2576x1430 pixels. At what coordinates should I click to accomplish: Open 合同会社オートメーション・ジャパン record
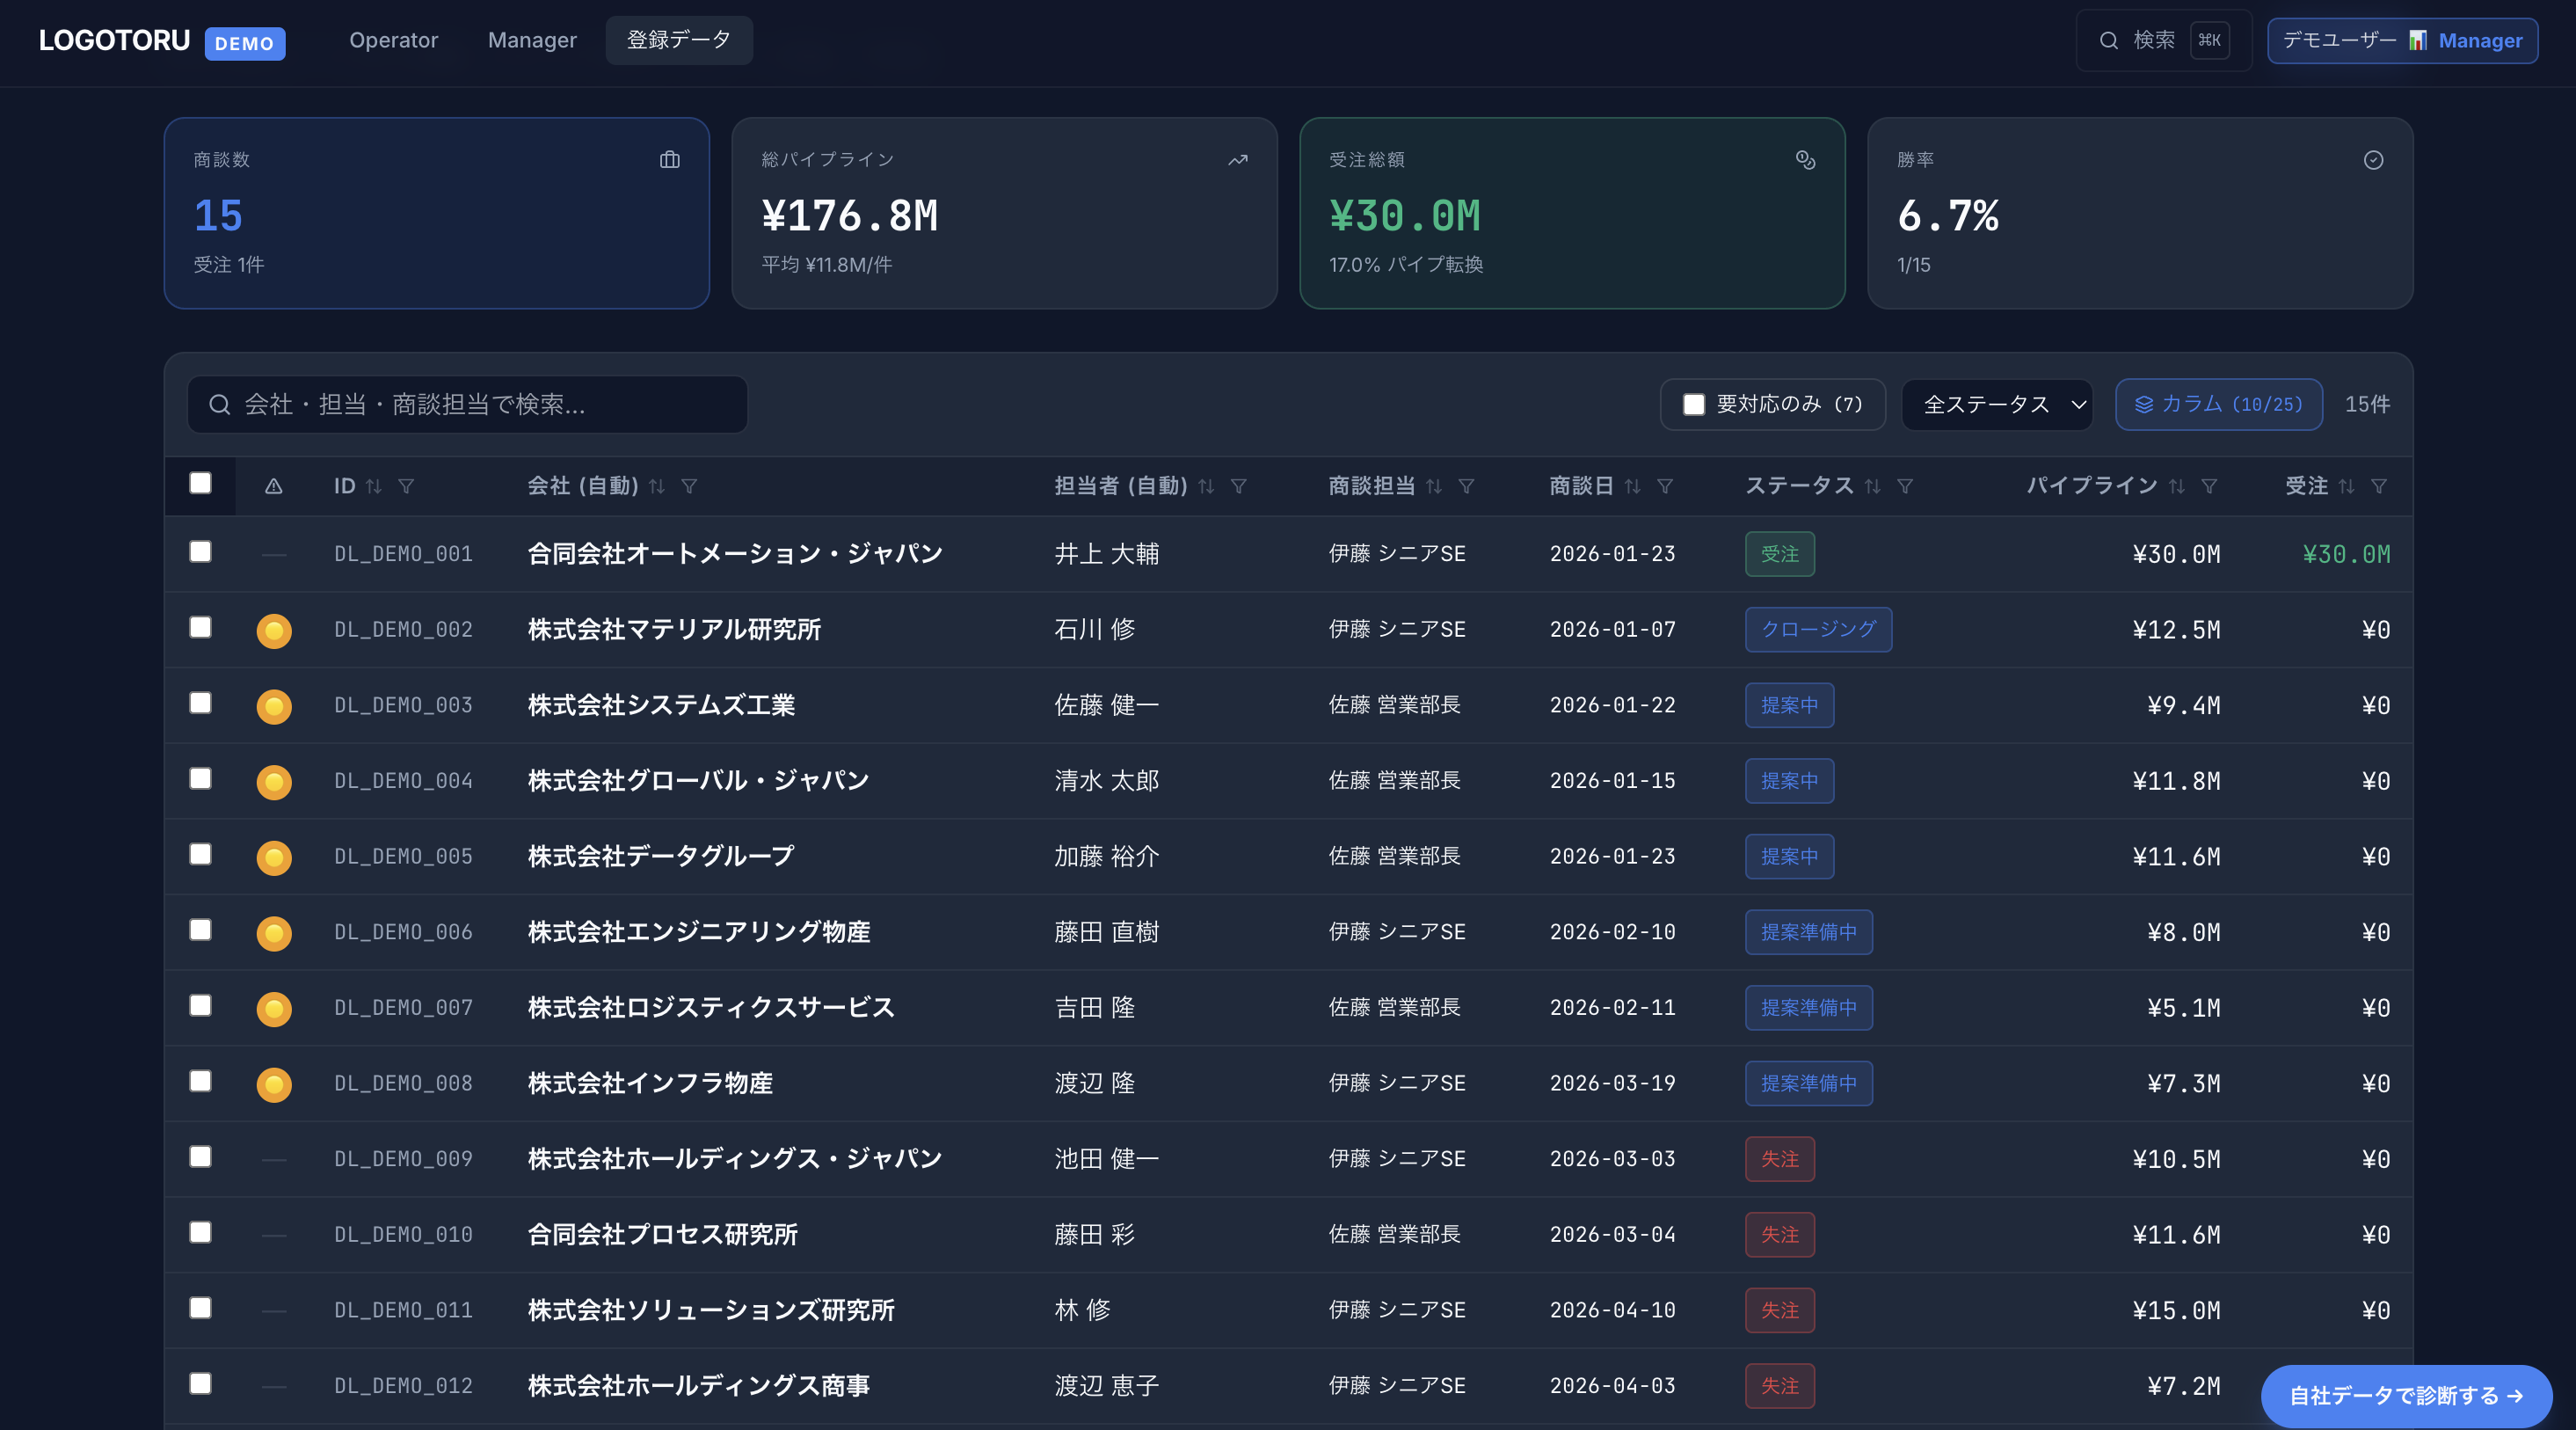[735, 554]
